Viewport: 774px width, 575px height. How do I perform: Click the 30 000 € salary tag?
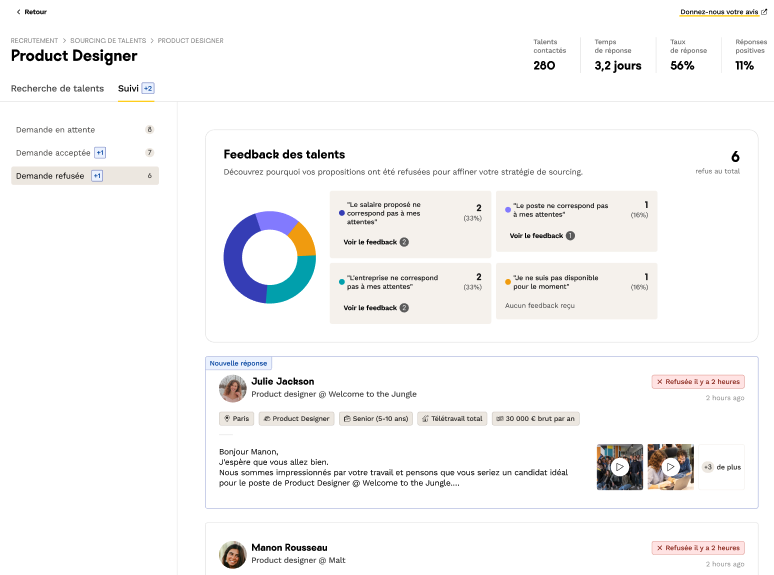tap(535, 419)
